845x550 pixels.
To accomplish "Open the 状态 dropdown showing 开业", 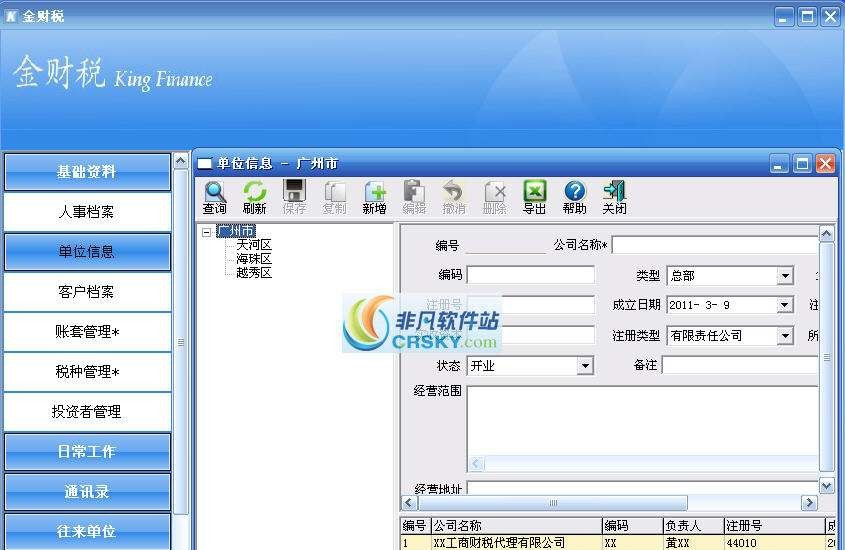I will tap(585, 366).
